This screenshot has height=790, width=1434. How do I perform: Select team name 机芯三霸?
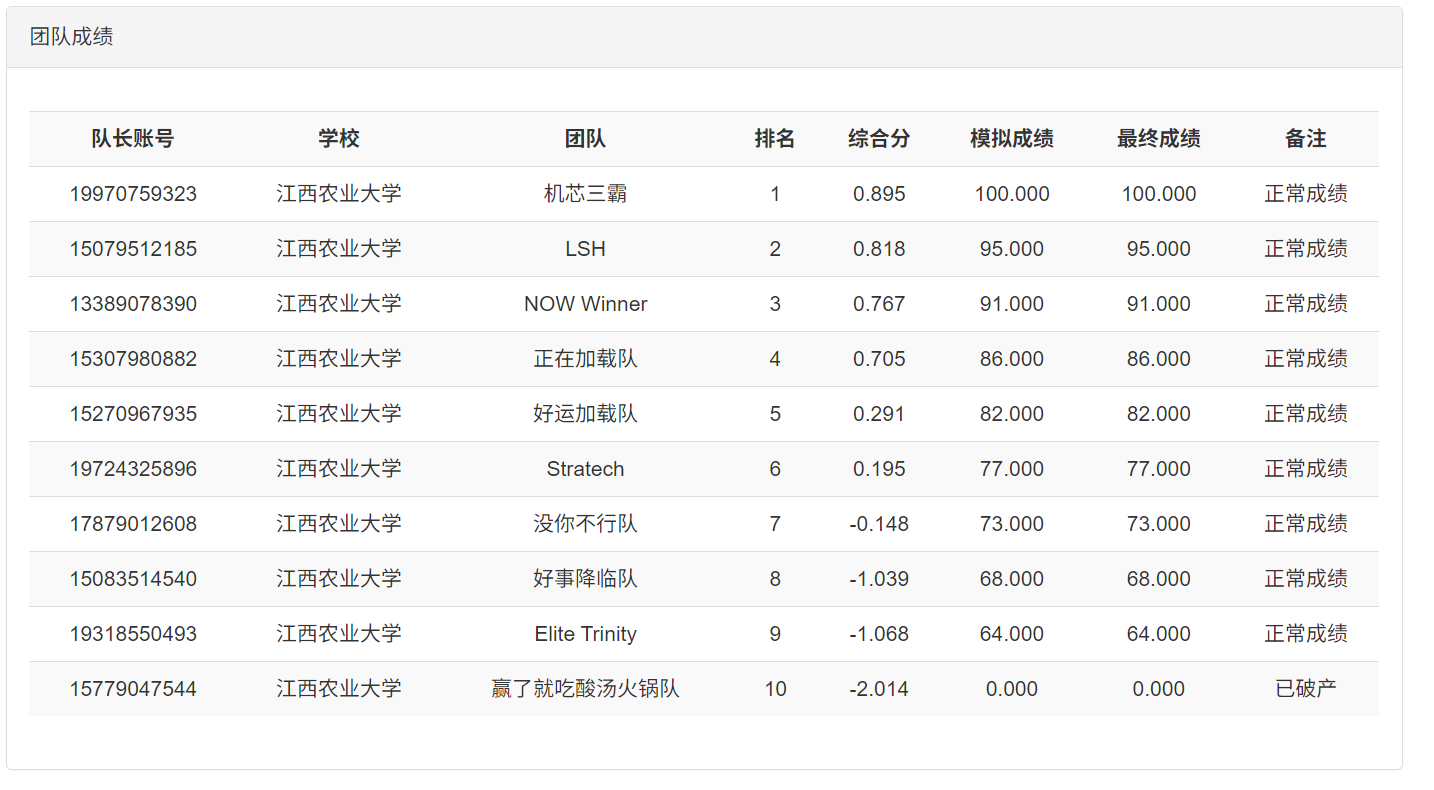[585, 194]
